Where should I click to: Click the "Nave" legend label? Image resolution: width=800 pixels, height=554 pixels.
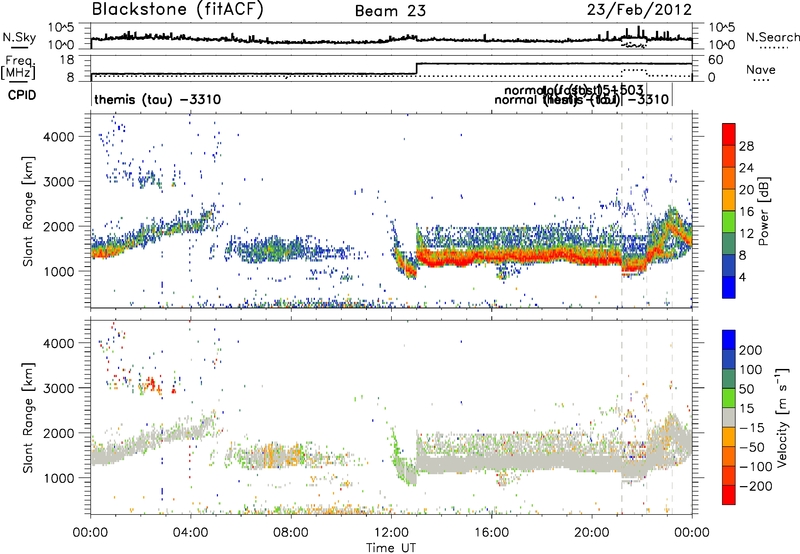coord(761,69)
